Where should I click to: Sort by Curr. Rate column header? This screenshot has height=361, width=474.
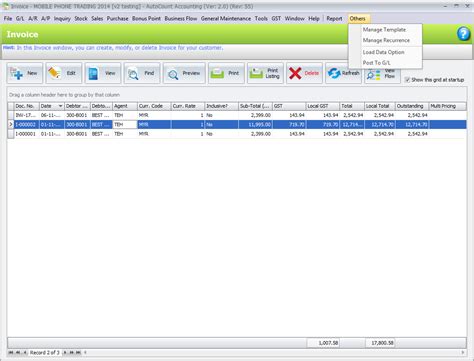coord(188,106)
